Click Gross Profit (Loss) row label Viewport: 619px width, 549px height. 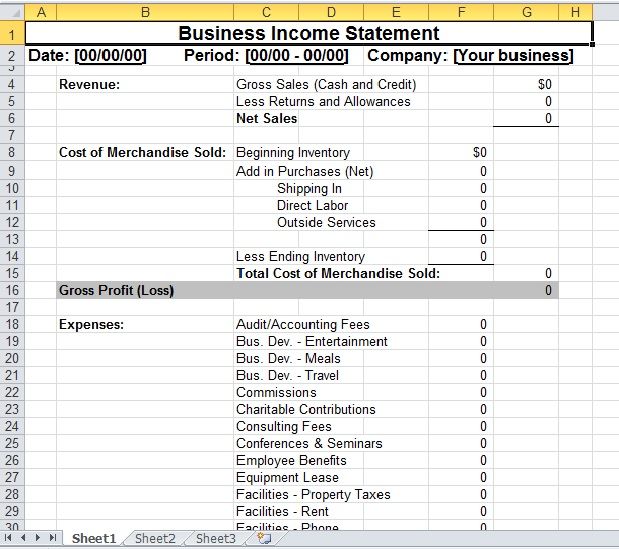(x=116, y=290)
